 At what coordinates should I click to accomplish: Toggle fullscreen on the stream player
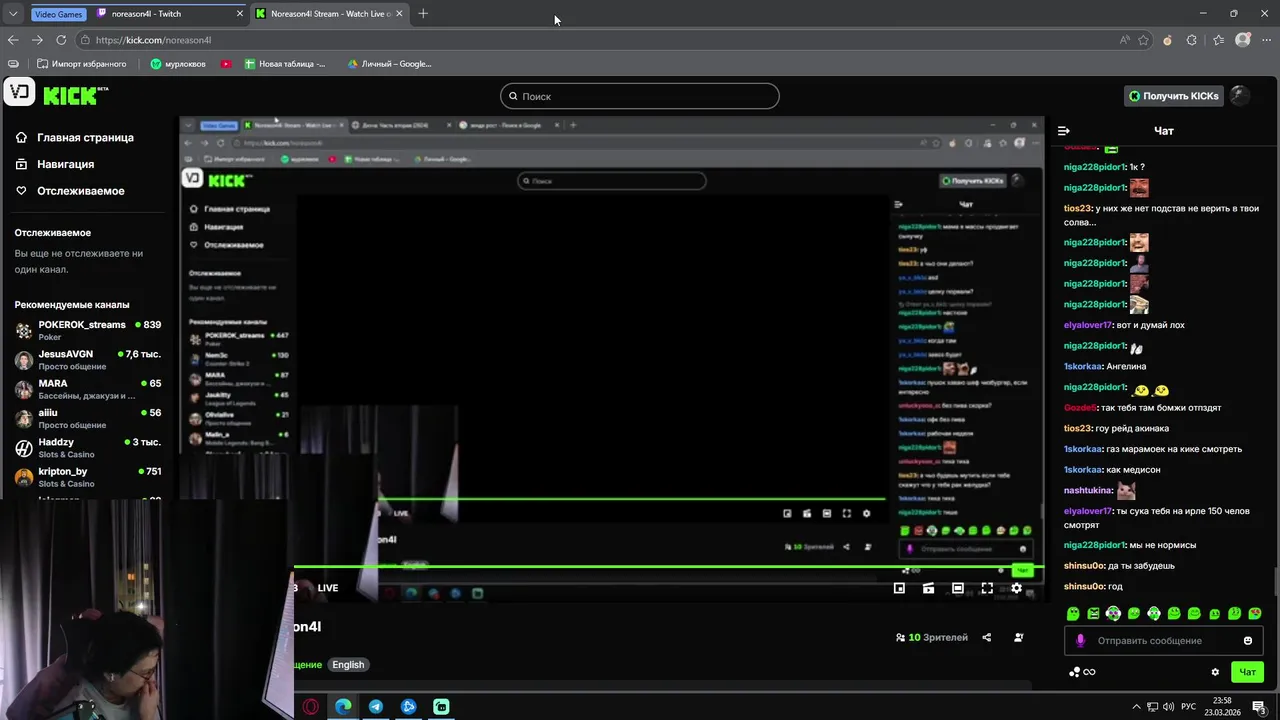point(987,588)
